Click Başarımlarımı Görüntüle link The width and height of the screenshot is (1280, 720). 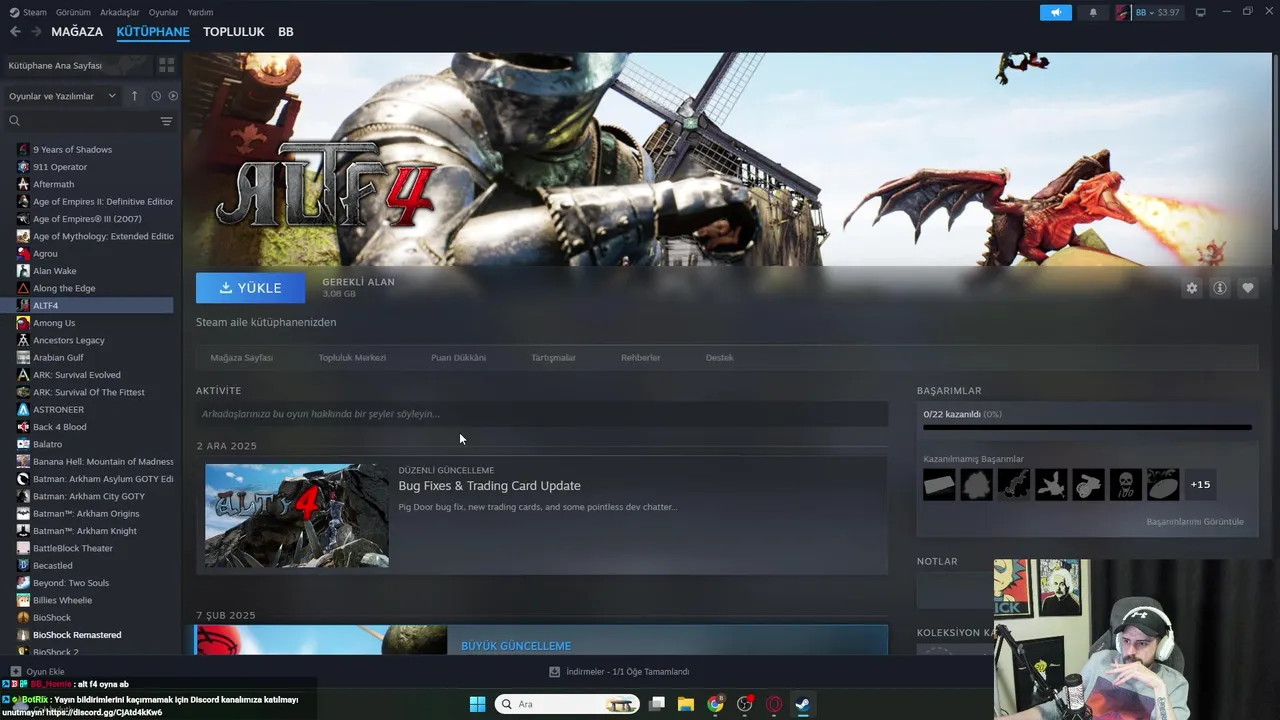point(1195,522)
